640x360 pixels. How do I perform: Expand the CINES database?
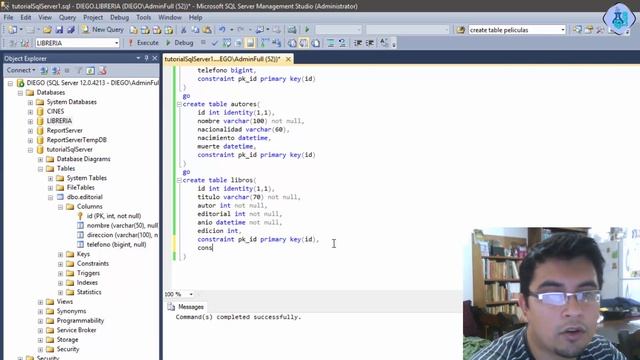tap(30, 112)
